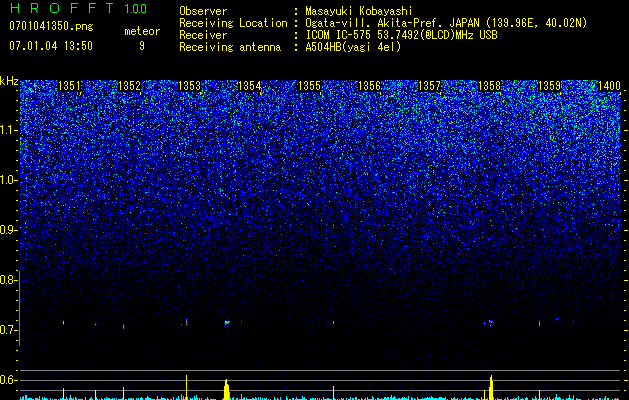The image size is (629, 400).
Task: Click the Receiving antenna label
Action: click(x=230, y=47)
